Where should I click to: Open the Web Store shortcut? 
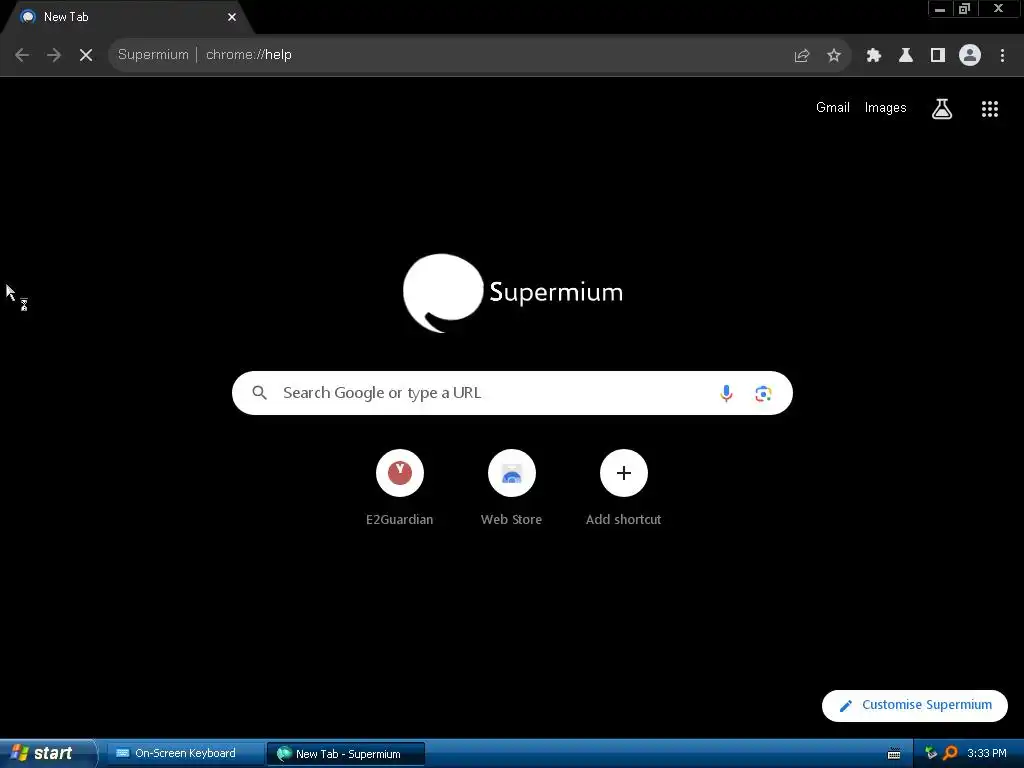click(x=511, y=487)
